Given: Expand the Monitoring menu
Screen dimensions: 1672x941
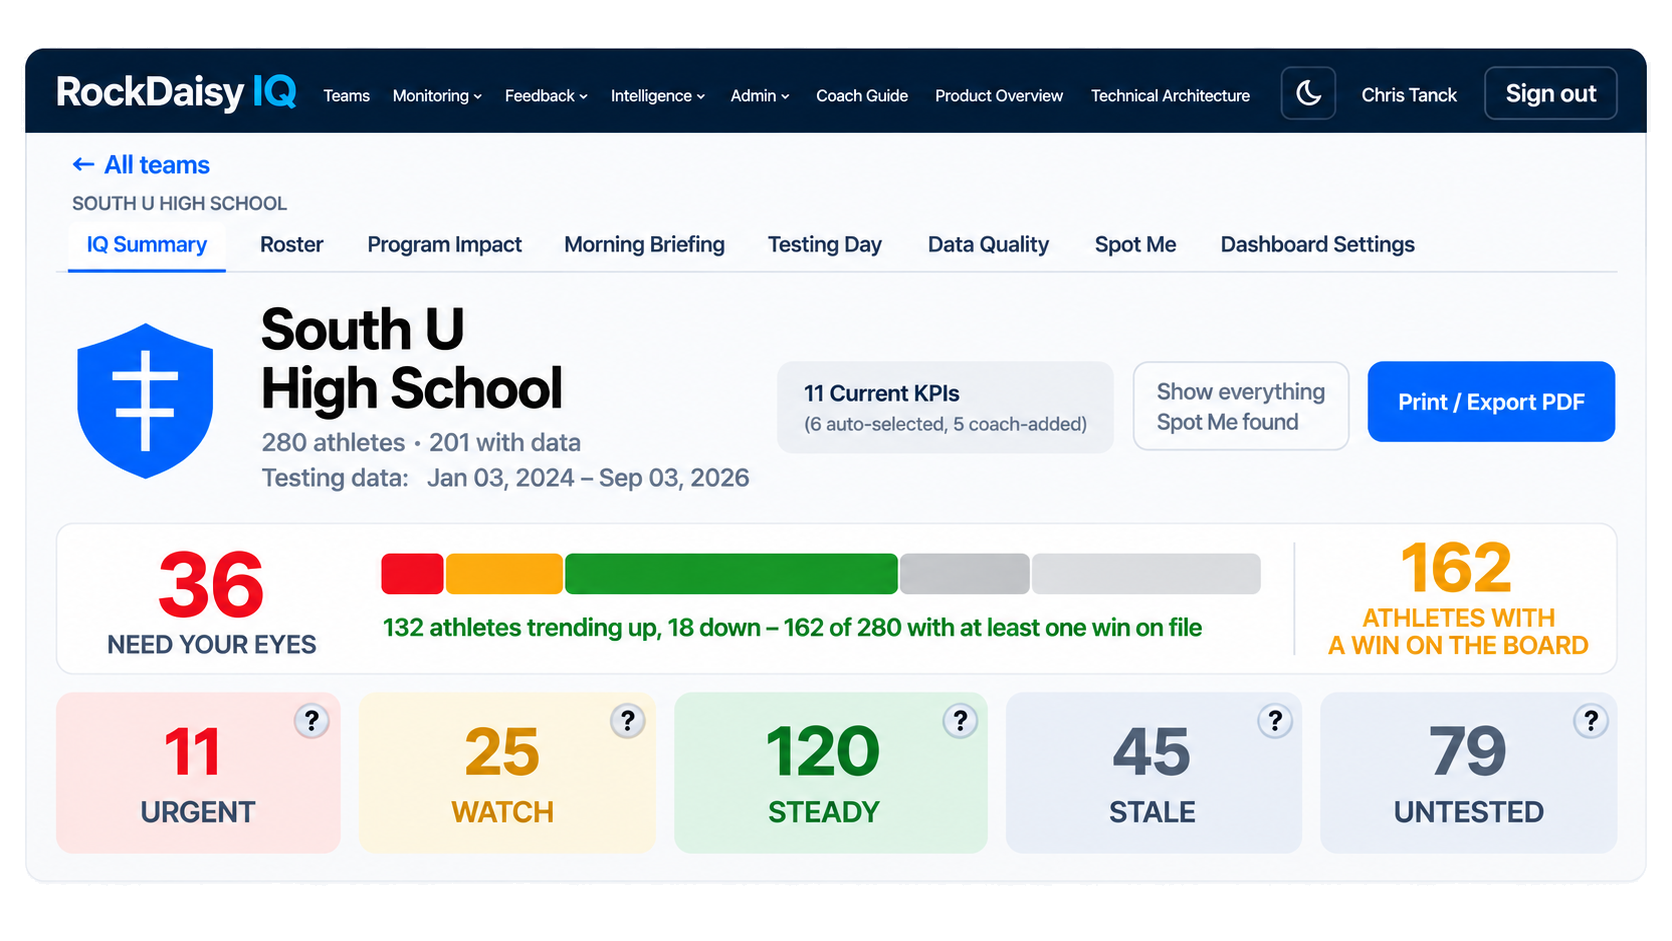Looking at the screenshot, I should 437,96.
